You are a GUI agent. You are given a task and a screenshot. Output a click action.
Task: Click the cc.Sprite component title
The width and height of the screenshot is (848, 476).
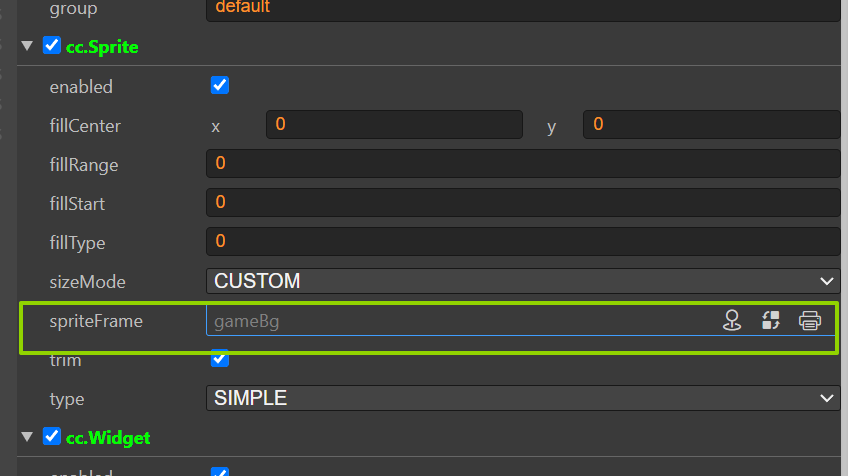pos(102,47)
